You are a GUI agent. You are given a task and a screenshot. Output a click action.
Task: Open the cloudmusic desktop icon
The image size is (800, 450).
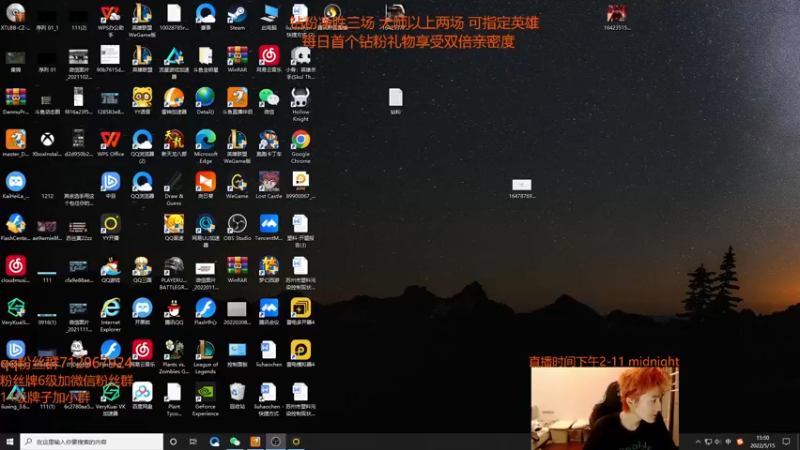16,269
